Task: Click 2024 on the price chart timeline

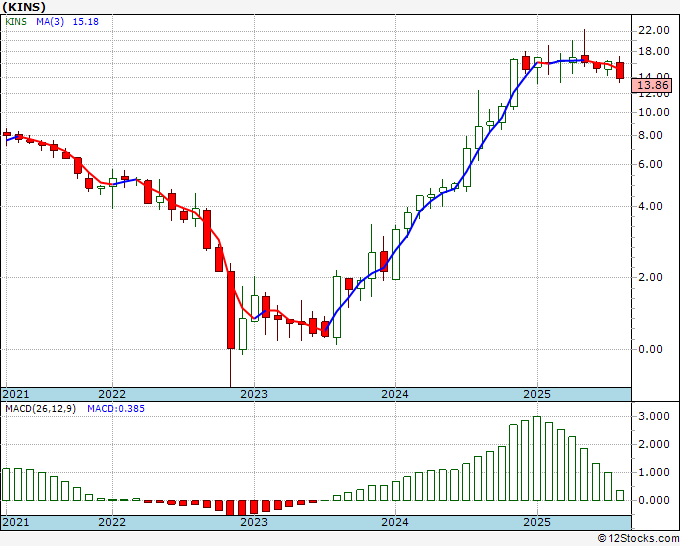Action: point(395,394)
